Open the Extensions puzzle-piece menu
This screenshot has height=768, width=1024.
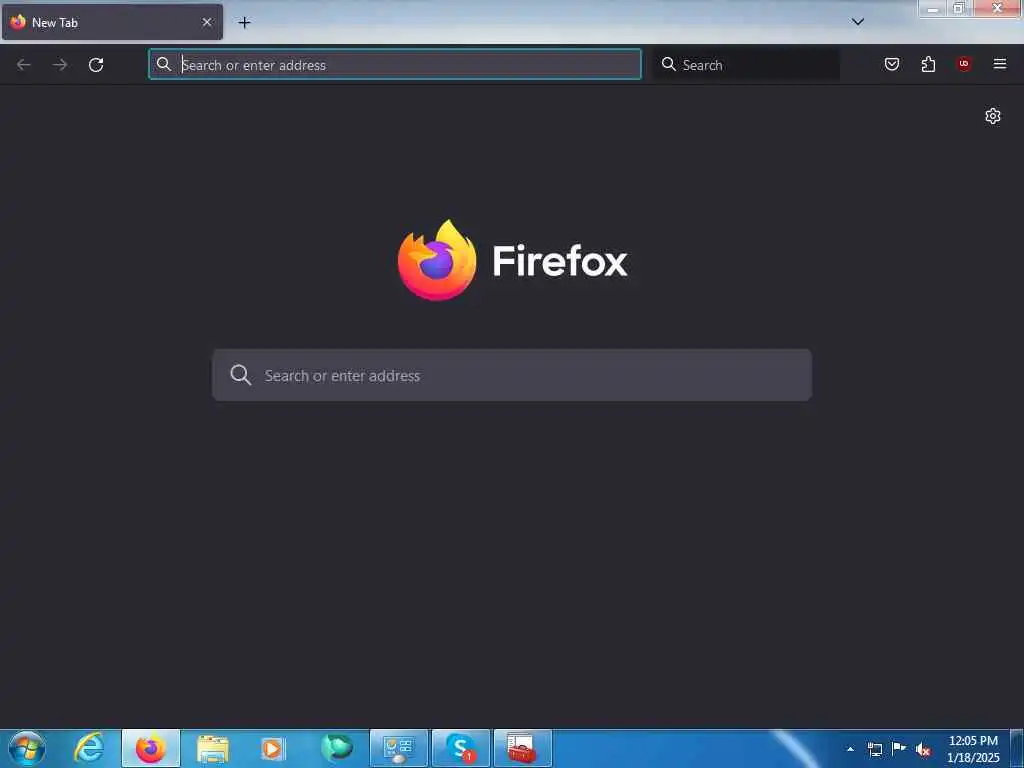pyautogui.click(x=928, y=64)
